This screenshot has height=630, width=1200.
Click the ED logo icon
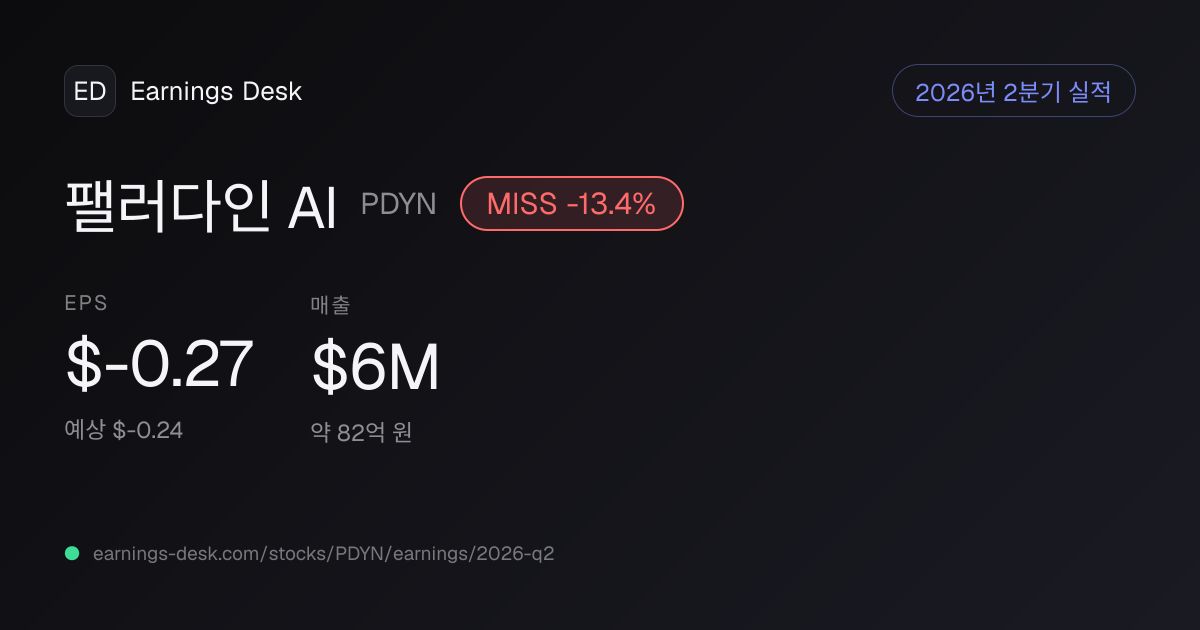tap(90, 91)
